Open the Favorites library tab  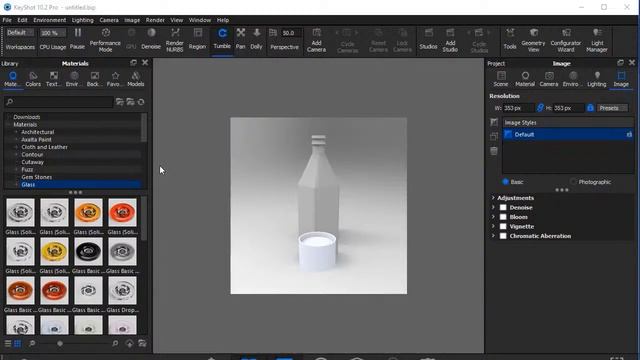click(x=115, y=79)
